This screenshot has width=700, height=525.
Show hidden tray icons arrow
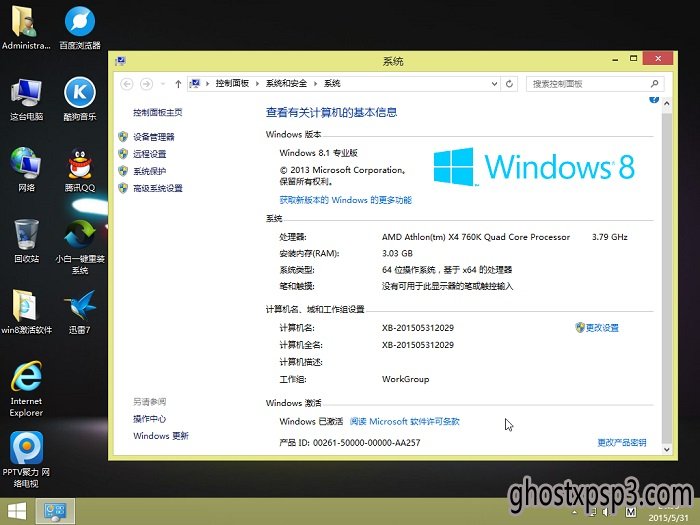pos(575,512)
